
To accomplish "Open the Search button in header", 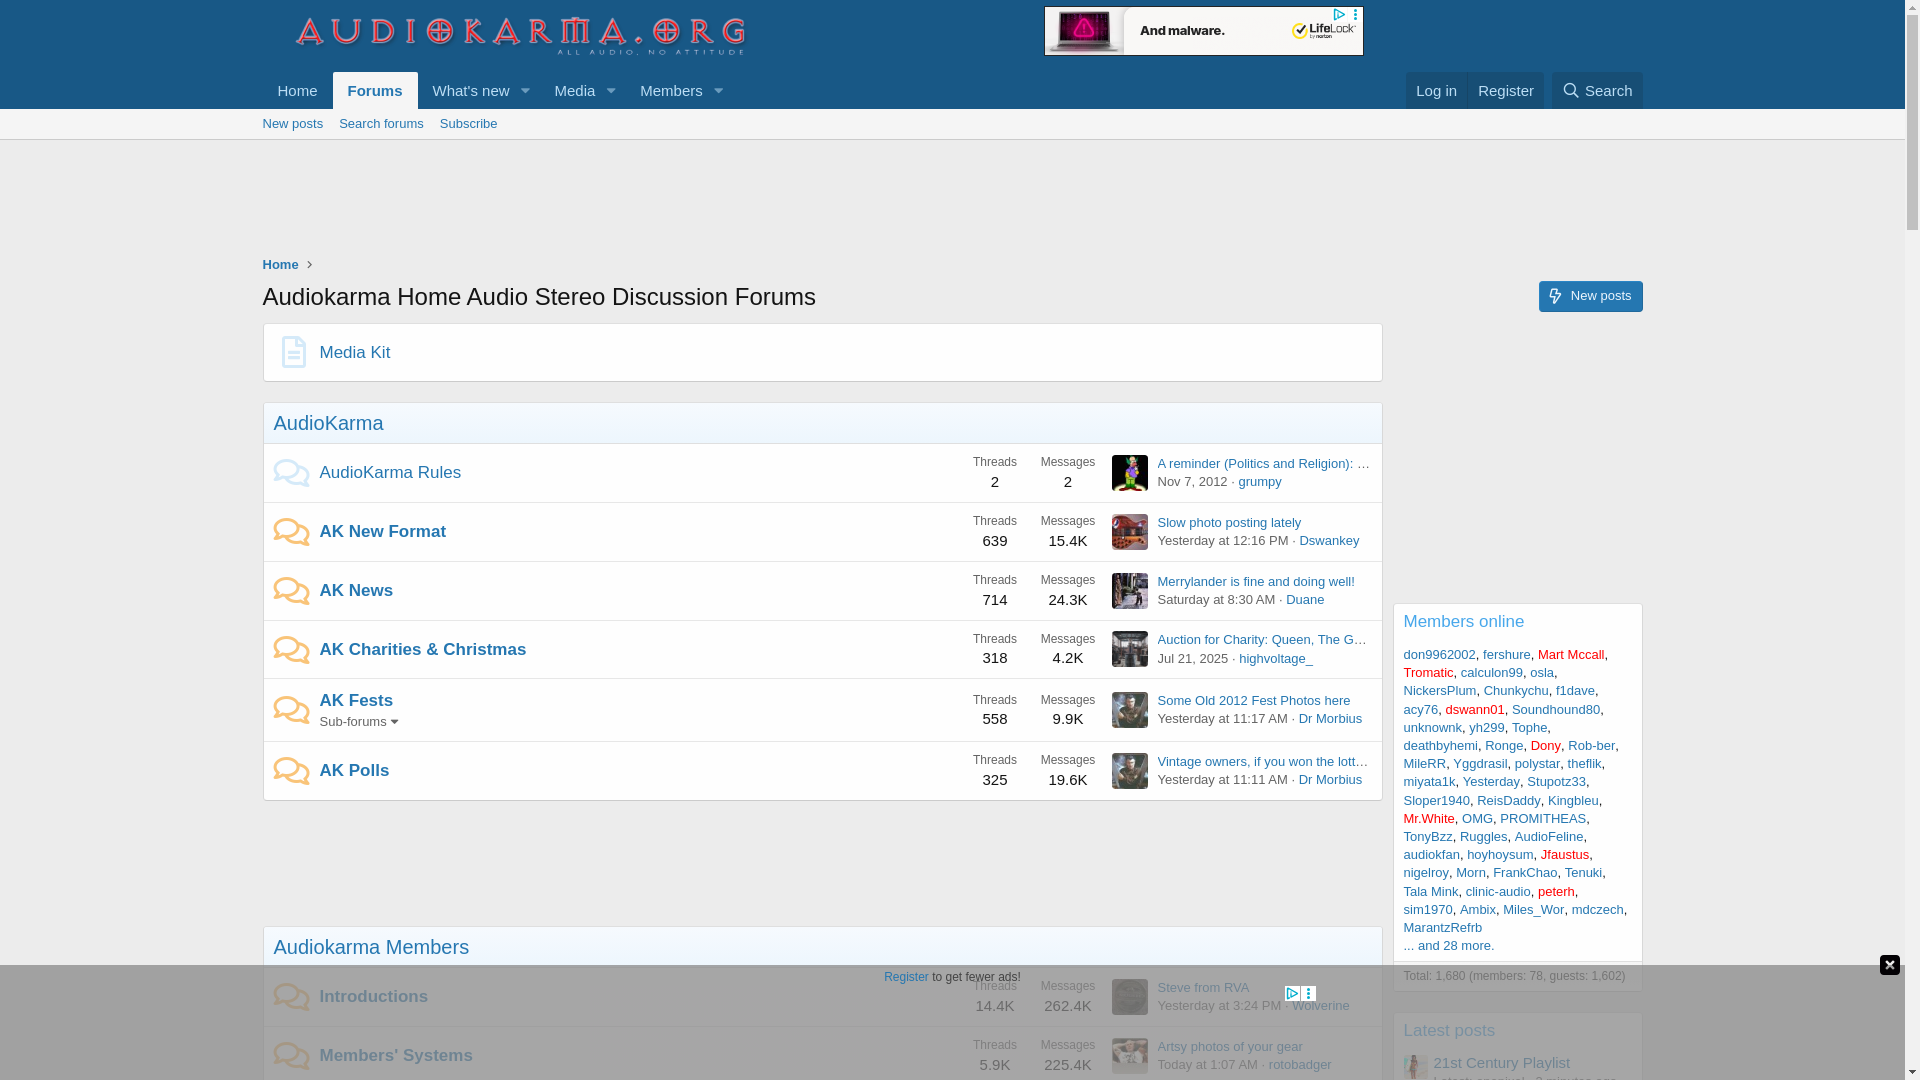I will 1597,91.
